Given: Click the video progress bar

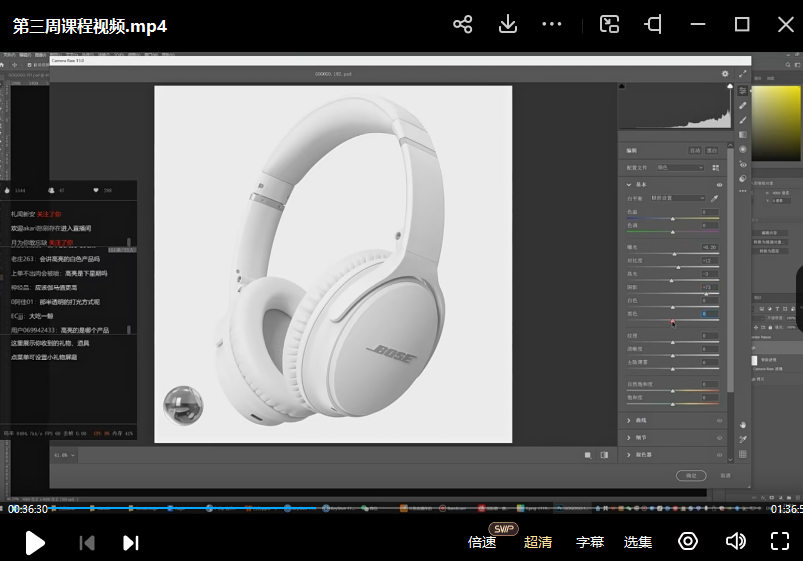Looking at the screenshot, I should pos(400,508).
